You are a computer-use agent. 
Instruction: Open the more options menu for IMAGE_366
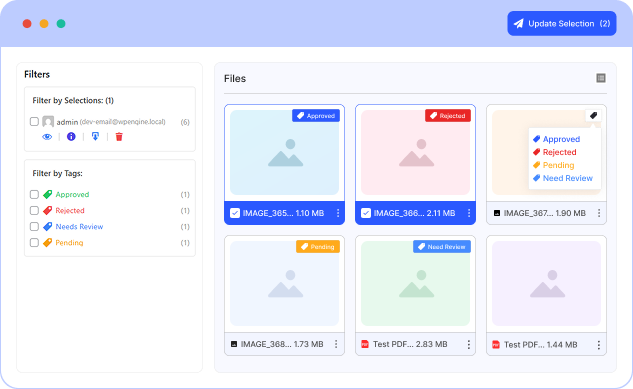point(469,213)
